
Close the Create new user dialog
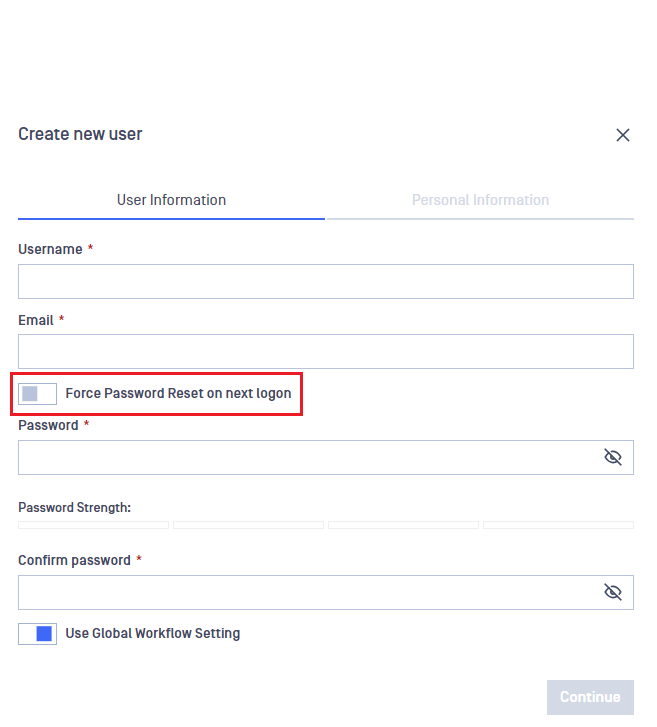click(x=623, y=135)
